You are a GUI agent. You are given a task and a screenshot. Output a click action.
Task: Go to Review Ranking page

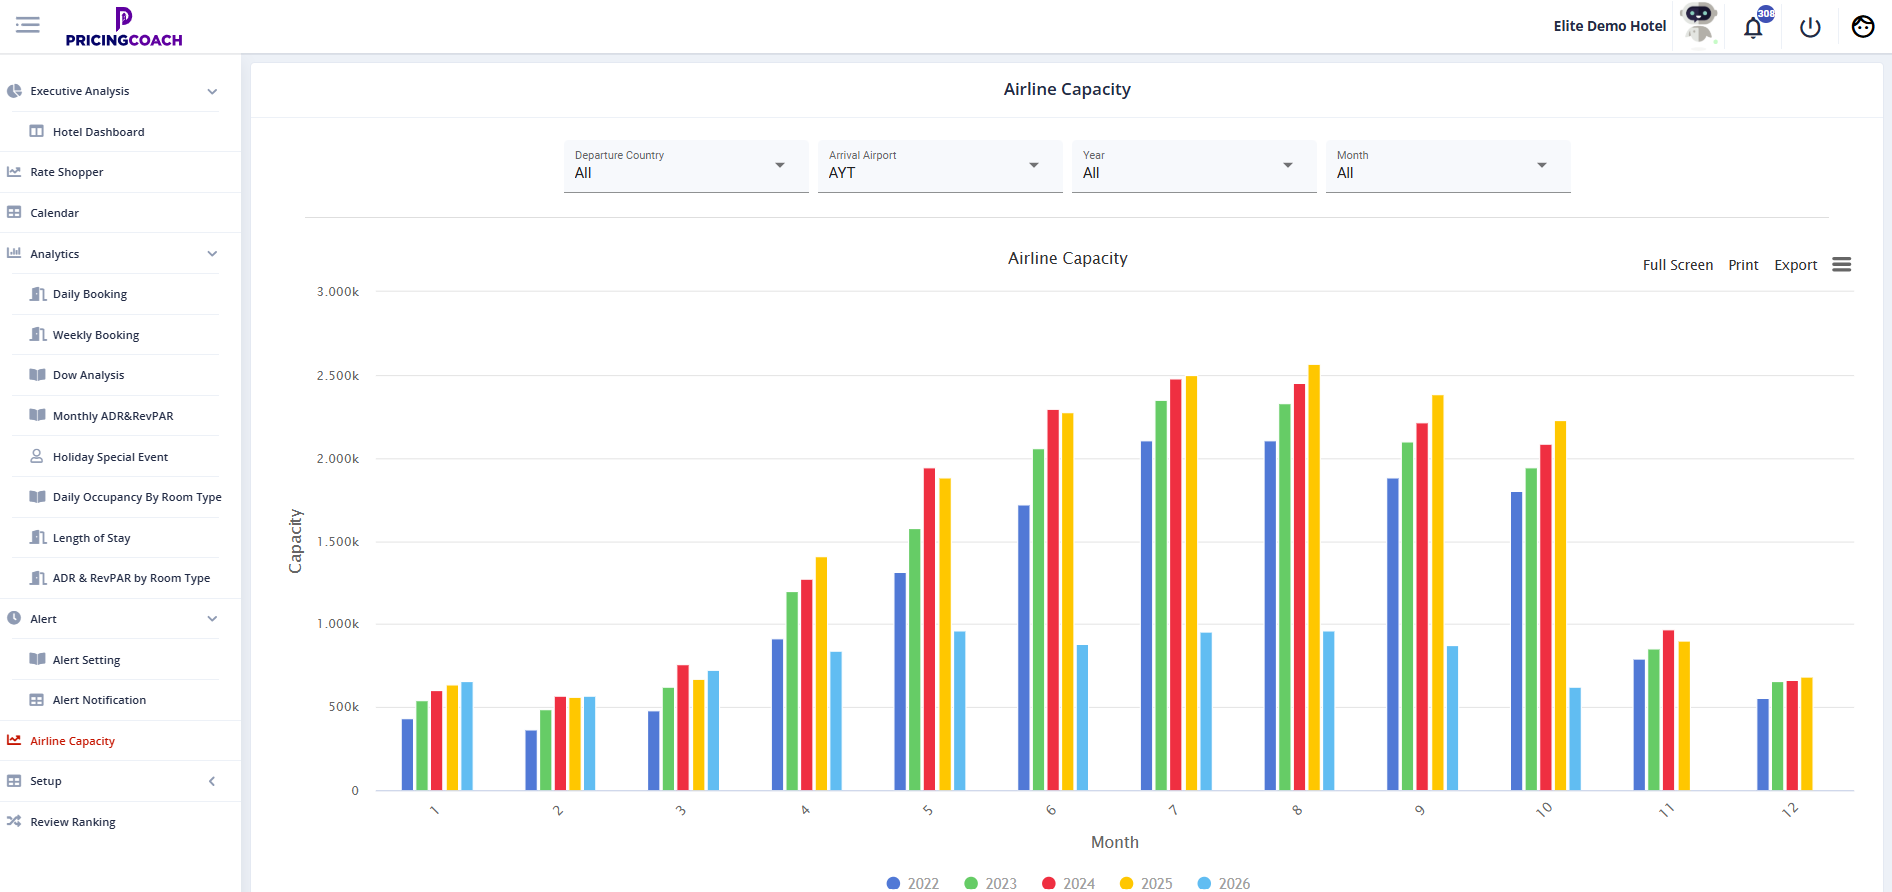click(x=73, y=822)
